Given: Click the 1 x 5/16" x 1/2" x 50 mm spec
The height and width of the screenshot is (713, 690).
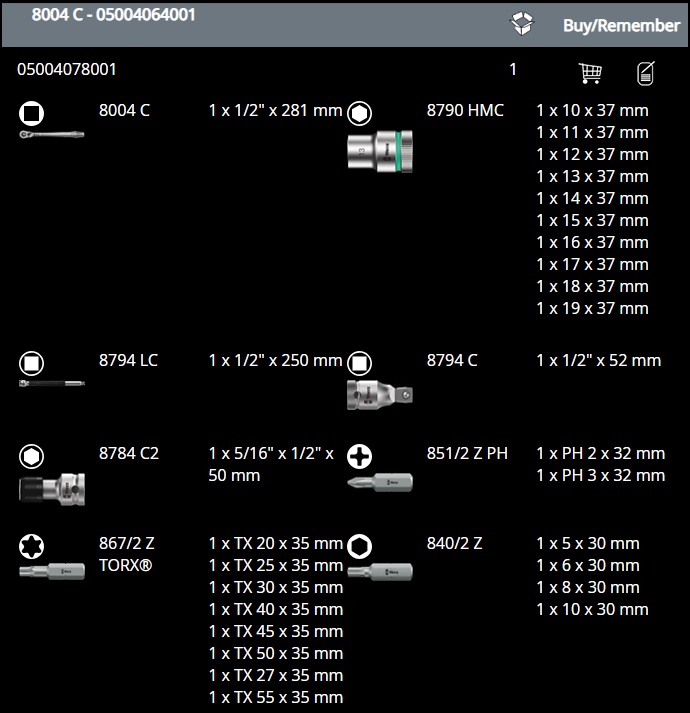Looking at the screenshot, I should [x=271, y=464].
